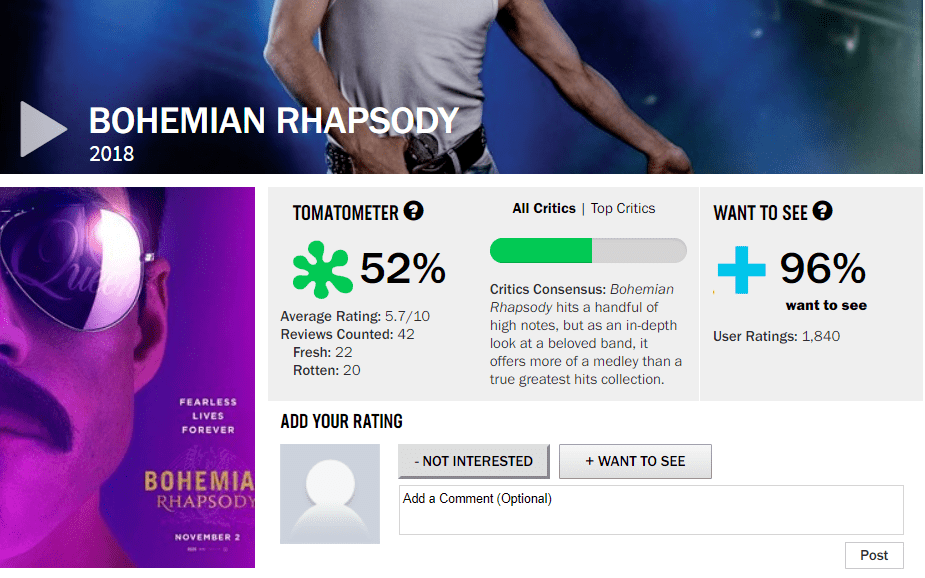This screenshot has height=578, width=925.
Task: Click the Reviews Counted 42 text
Action: point(347,334)
